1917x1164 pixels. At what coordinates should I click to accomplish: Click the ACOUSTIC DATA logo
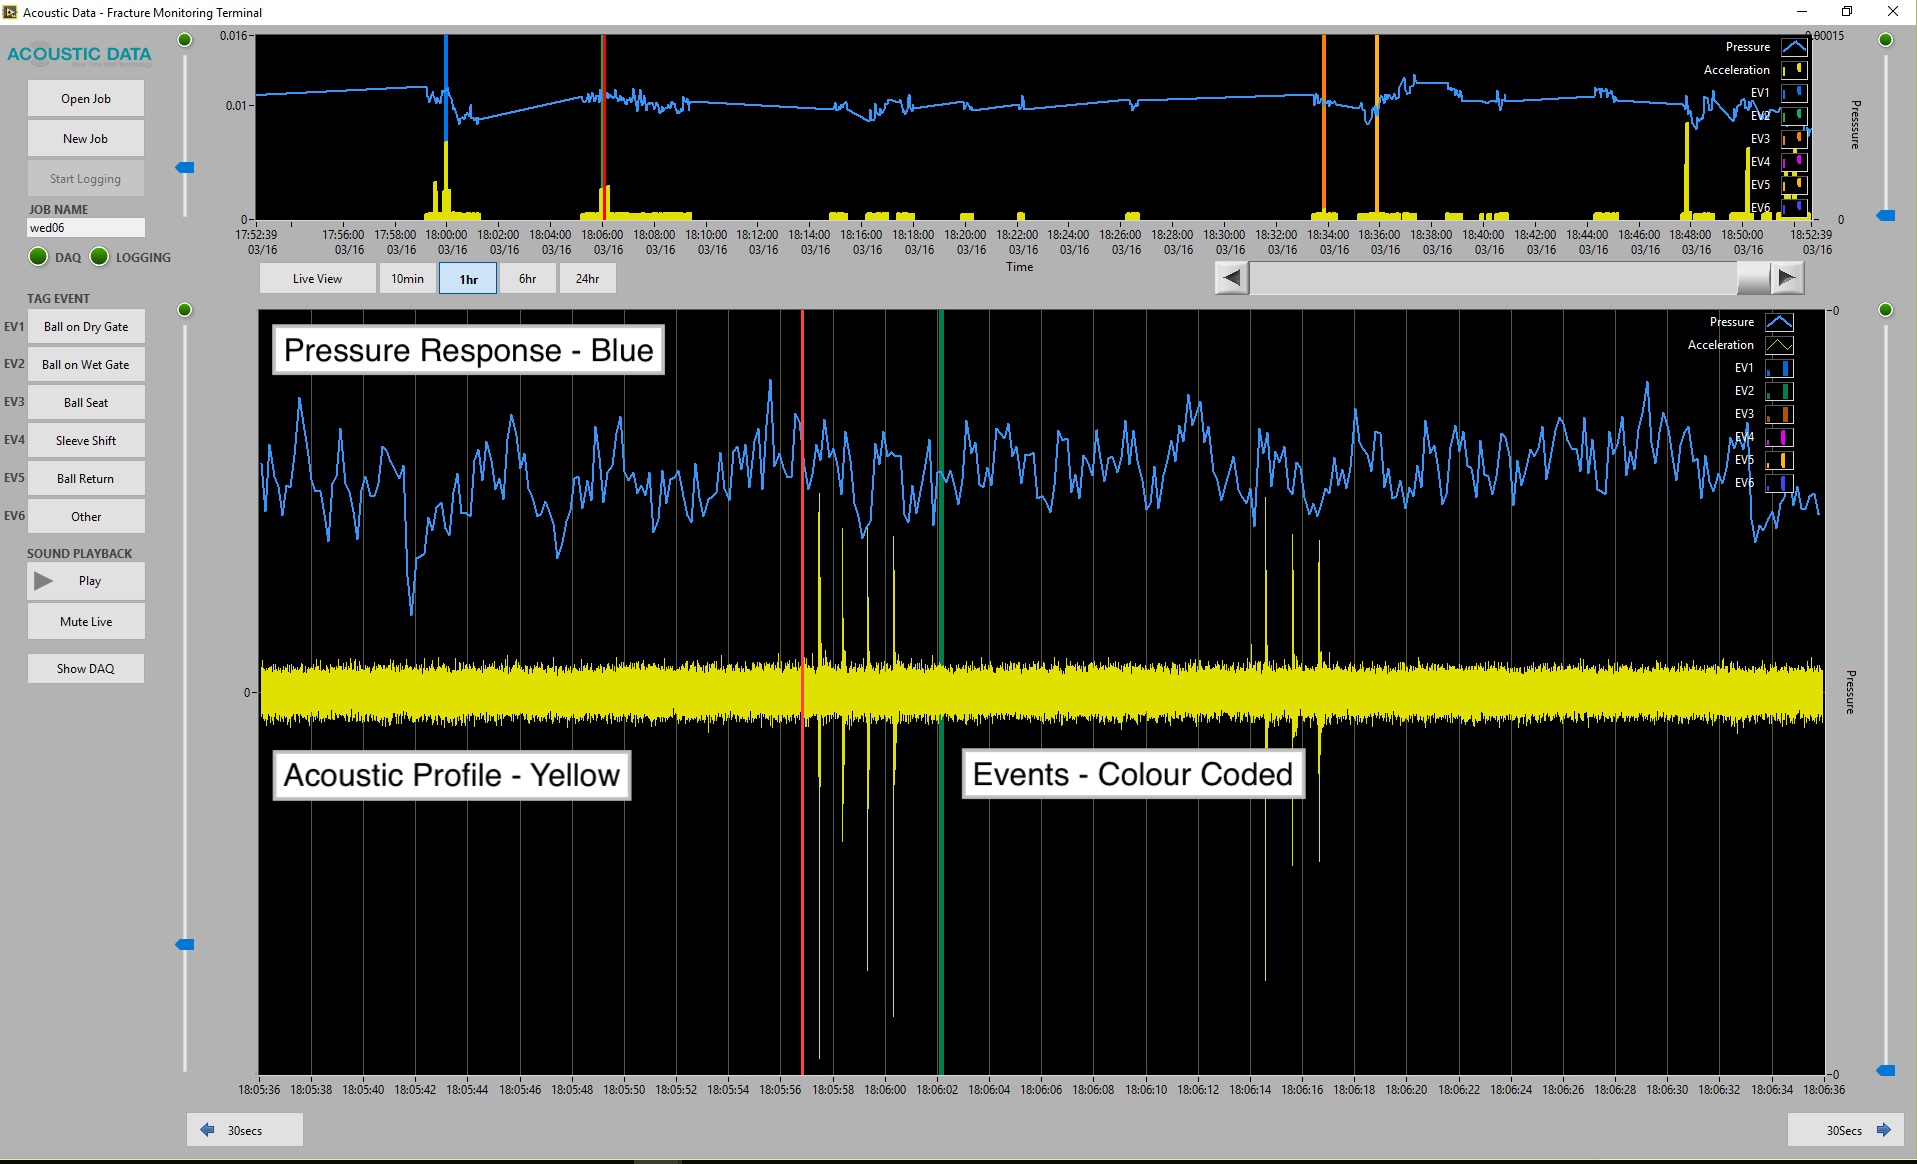coord(80,54)
